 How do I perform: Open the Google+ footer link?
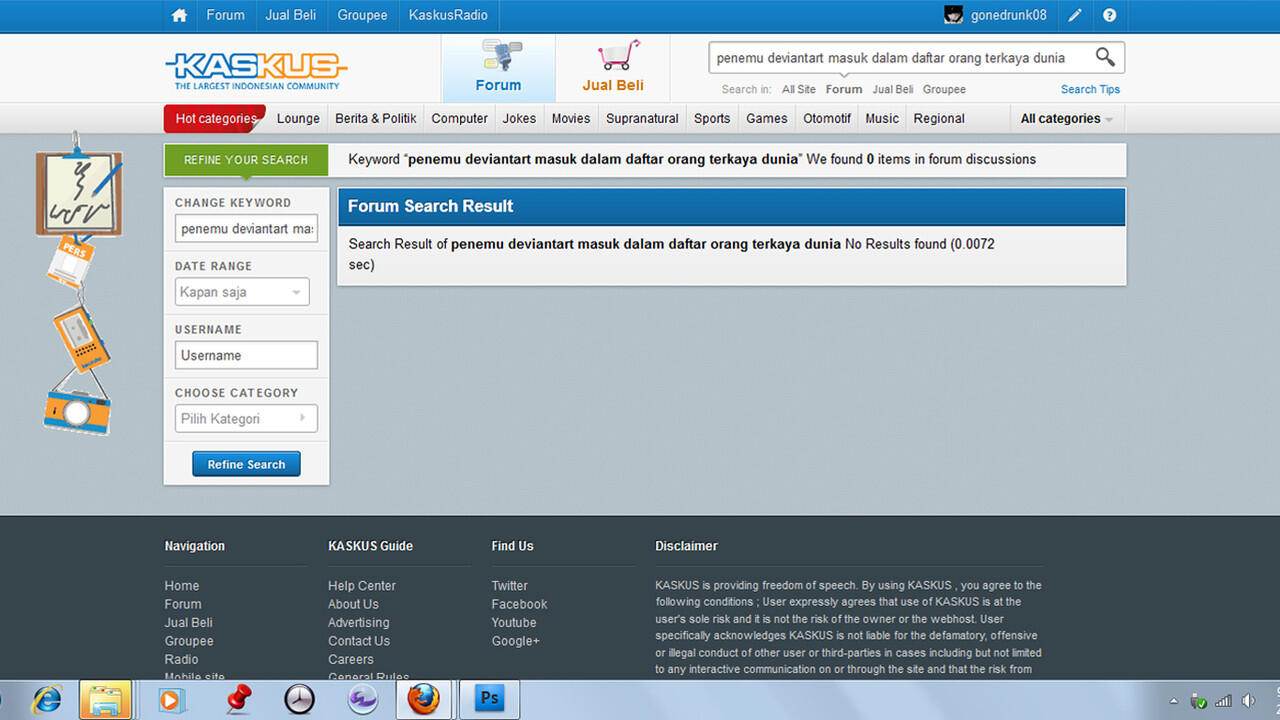(x=515, y=641)
